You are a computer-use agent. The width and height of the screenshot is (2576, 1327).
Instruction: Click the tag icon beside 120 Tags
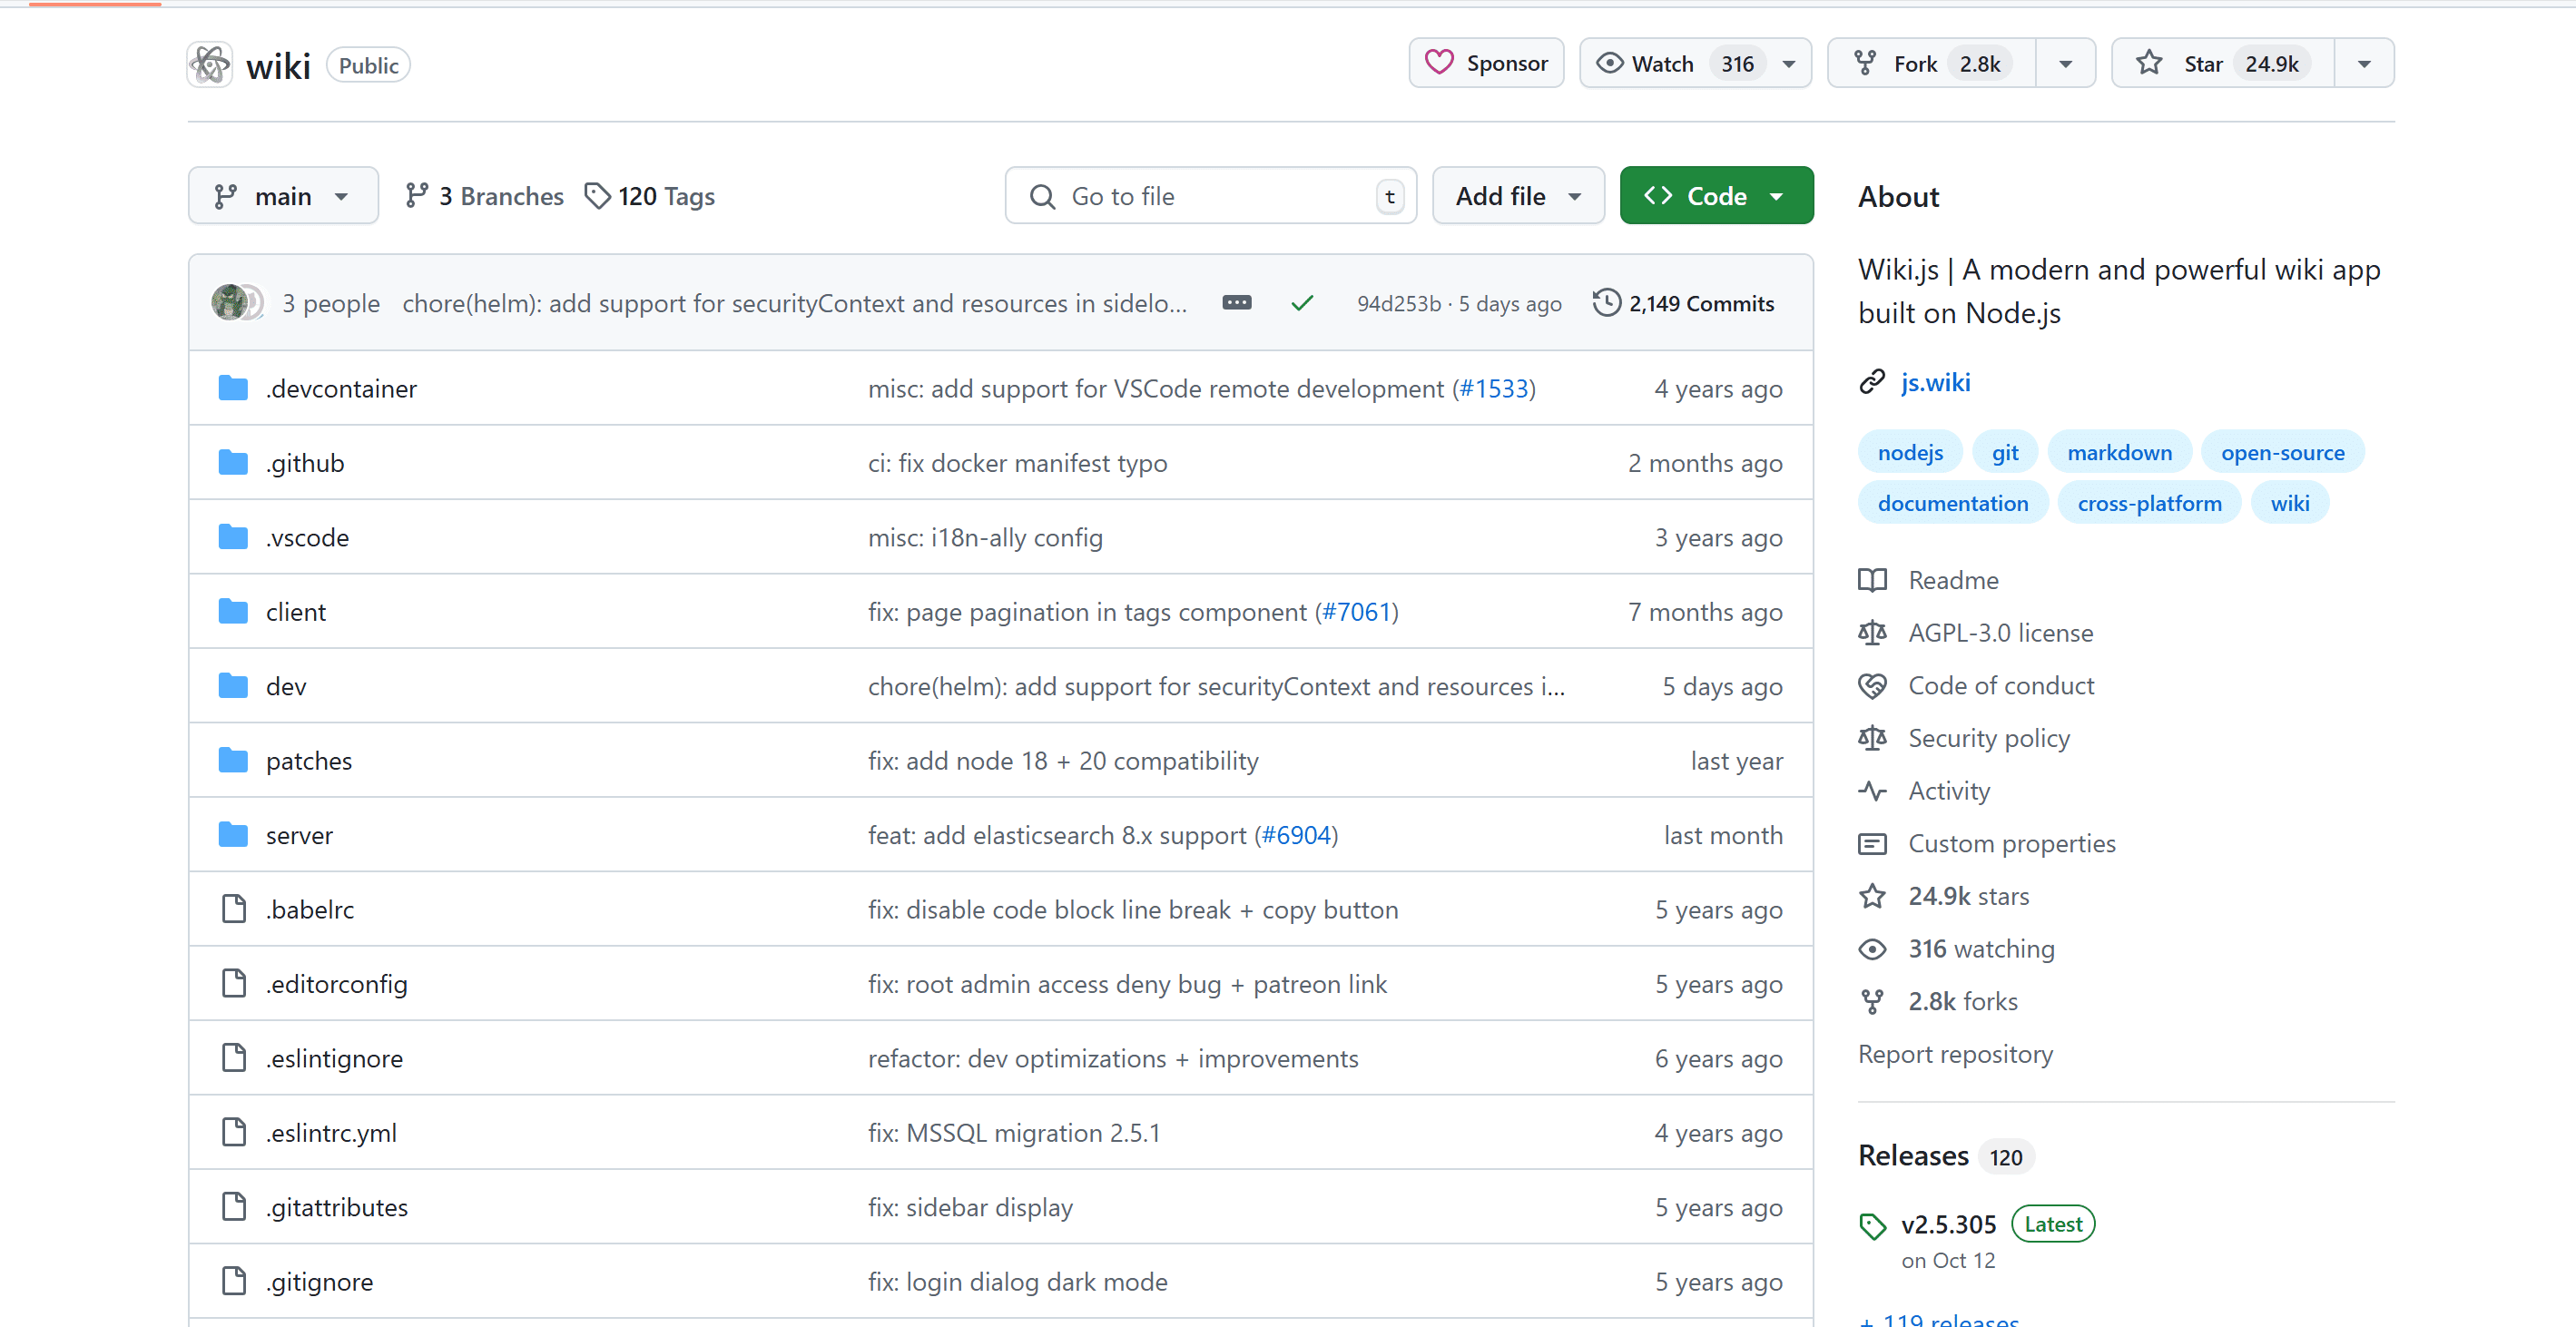[598, 196]
